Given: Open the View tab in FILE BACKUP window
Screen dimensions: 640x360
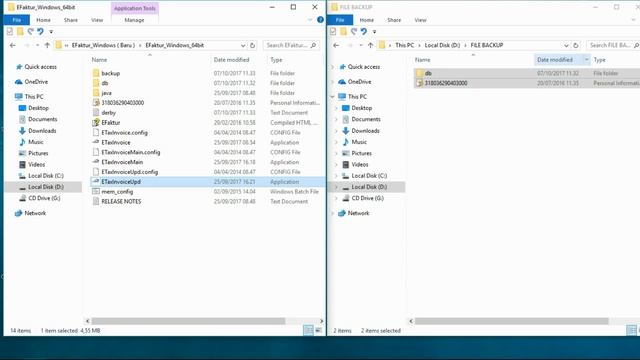Looking at the screenshot, I should [420, 20].
